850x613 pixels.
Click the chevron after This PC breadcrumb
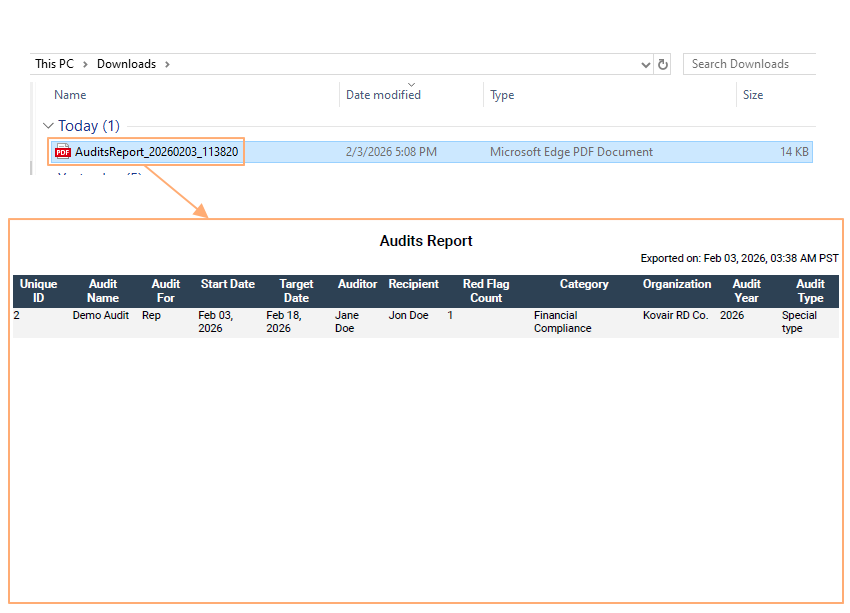[x=84, y=63]
